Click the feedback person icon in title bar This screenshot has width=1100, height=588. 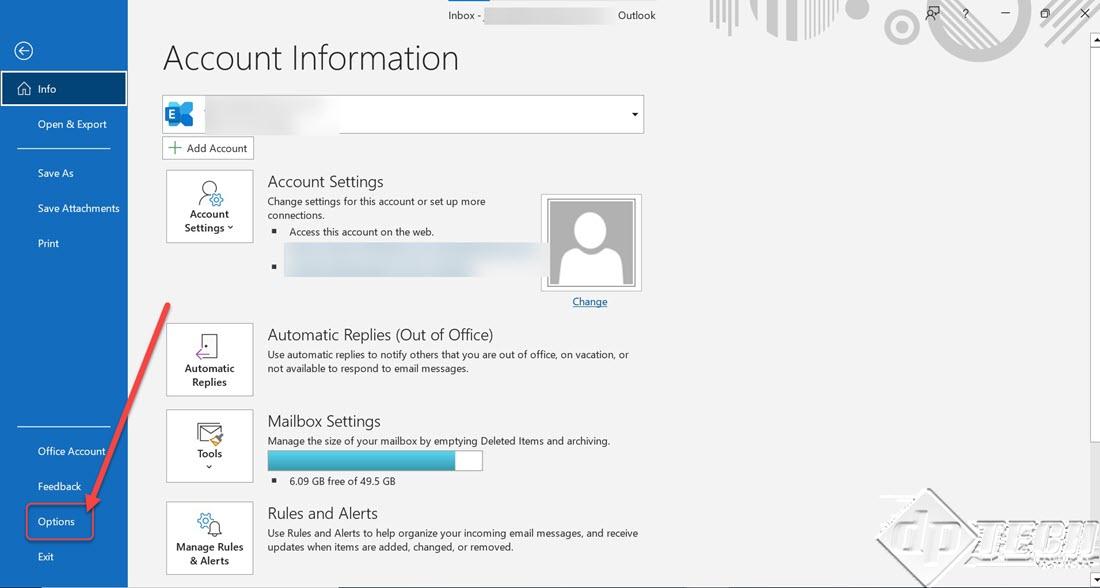[932, 13]
